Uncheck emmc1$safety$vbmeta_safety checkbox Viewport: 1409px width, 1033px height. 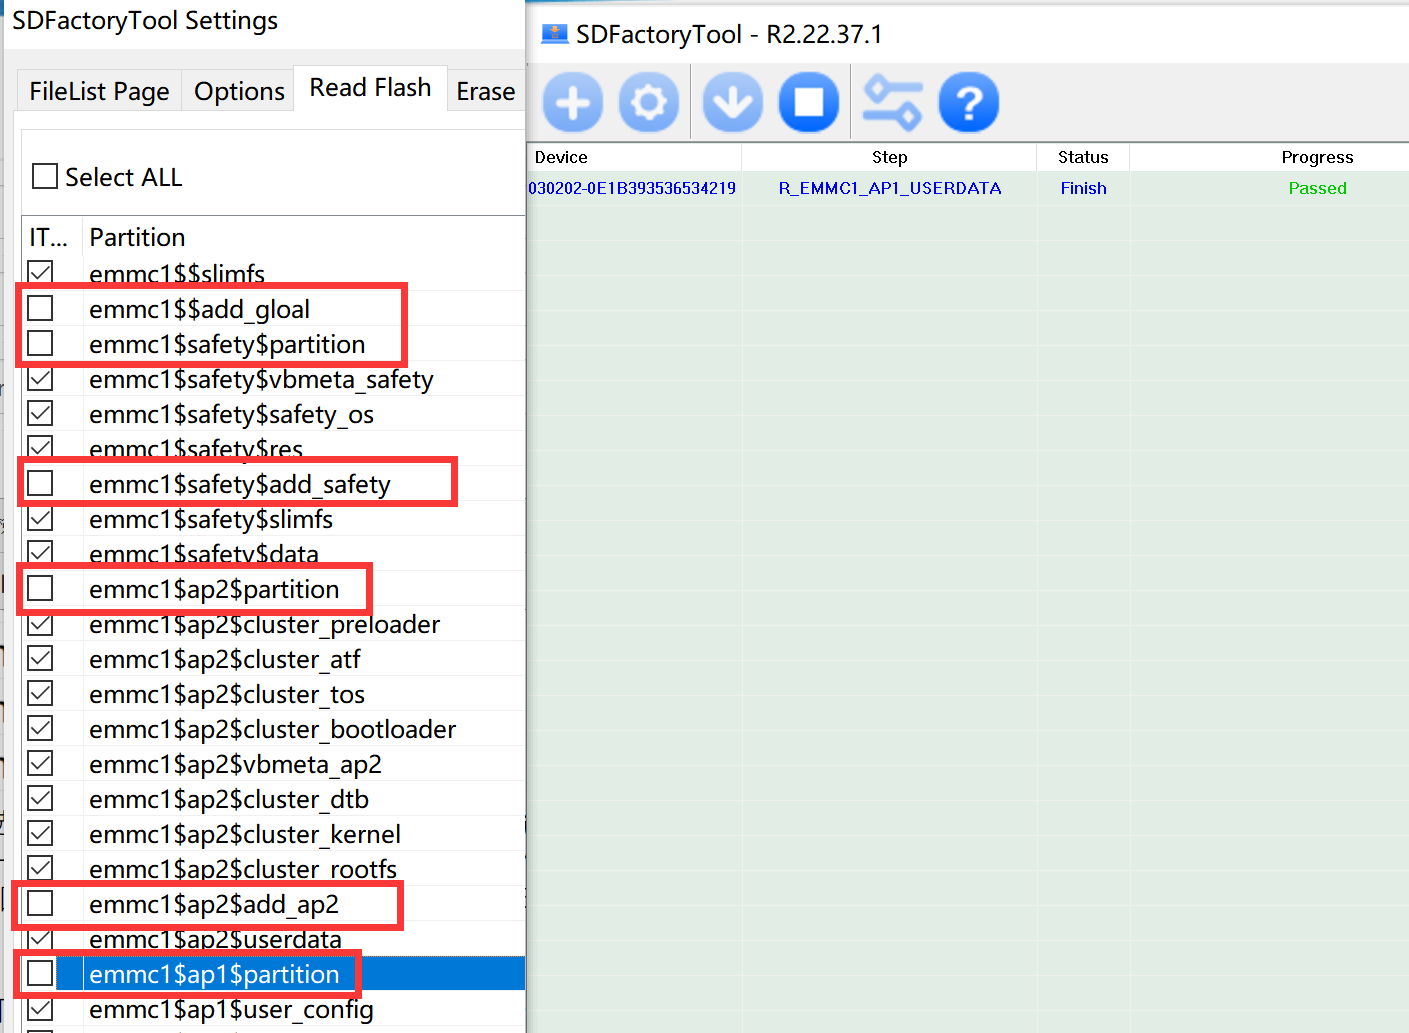coord(40,378)
